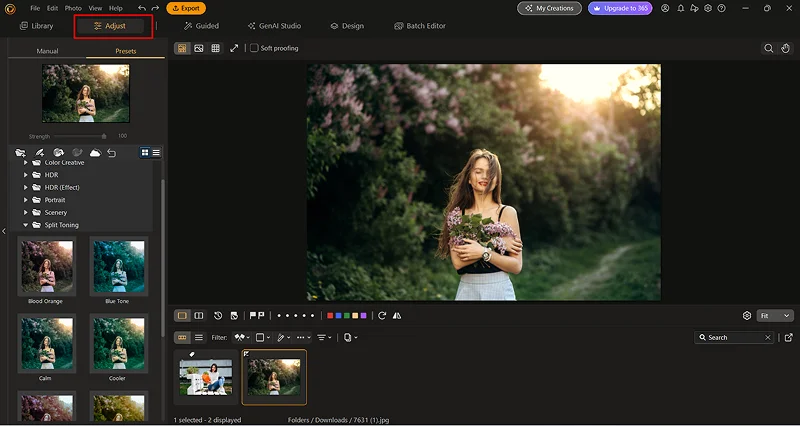Click the Upgrade to 365 button
800x426 pixels.
[620, 8]
